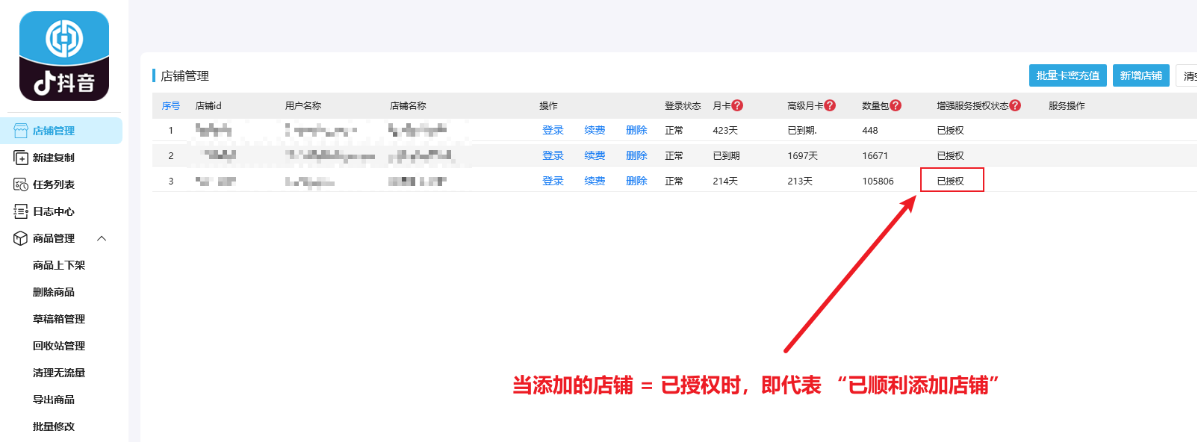Click 删除 link for shop row 1
This screenshot has width=1197, height=442.
click(x=637, y=131)
